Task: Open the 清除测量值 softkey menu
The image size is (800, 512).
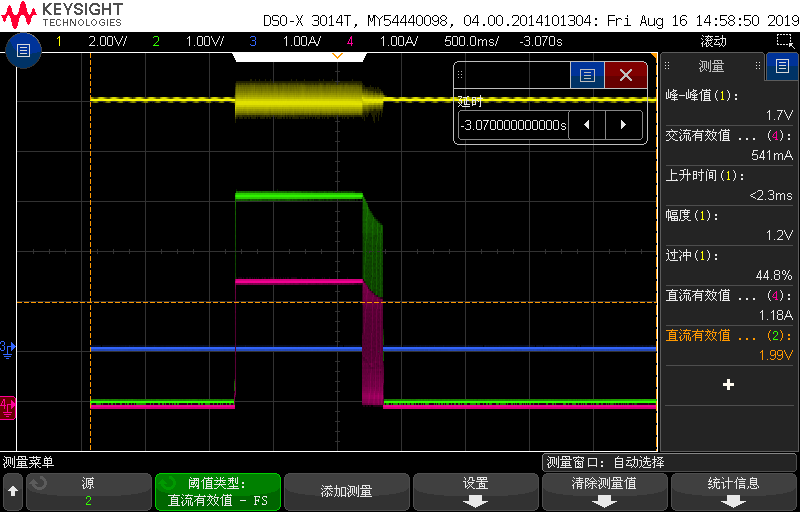Action: (604, 492)
